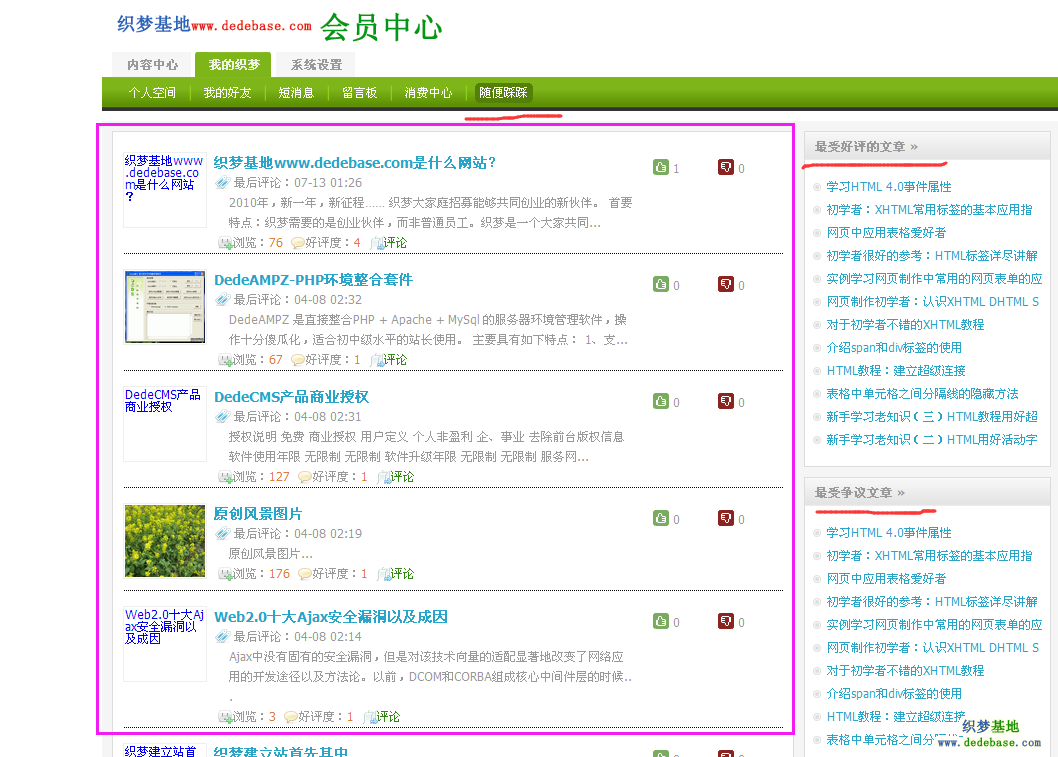Click the 最后评论 icon under 织梦基地www.dedebase.com title

223,182
